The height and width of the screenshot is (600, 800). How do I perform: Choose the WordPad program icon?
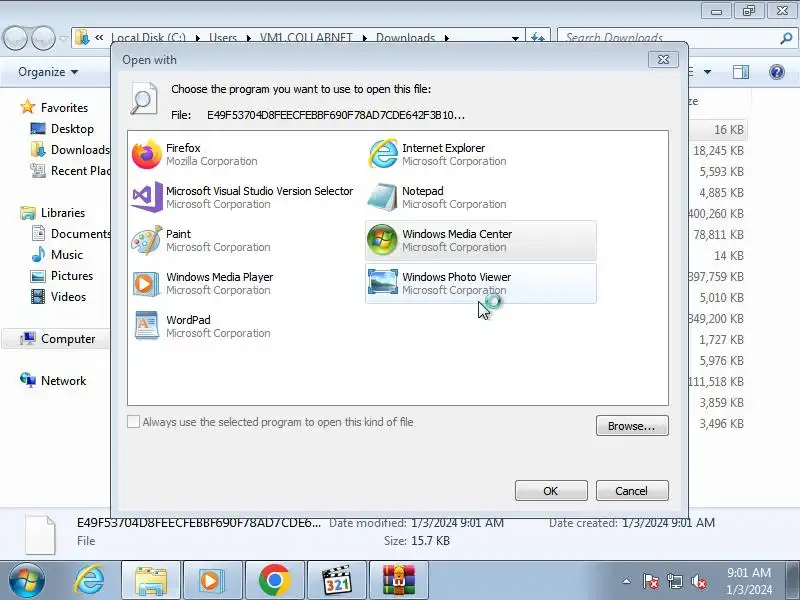(146, 326)
